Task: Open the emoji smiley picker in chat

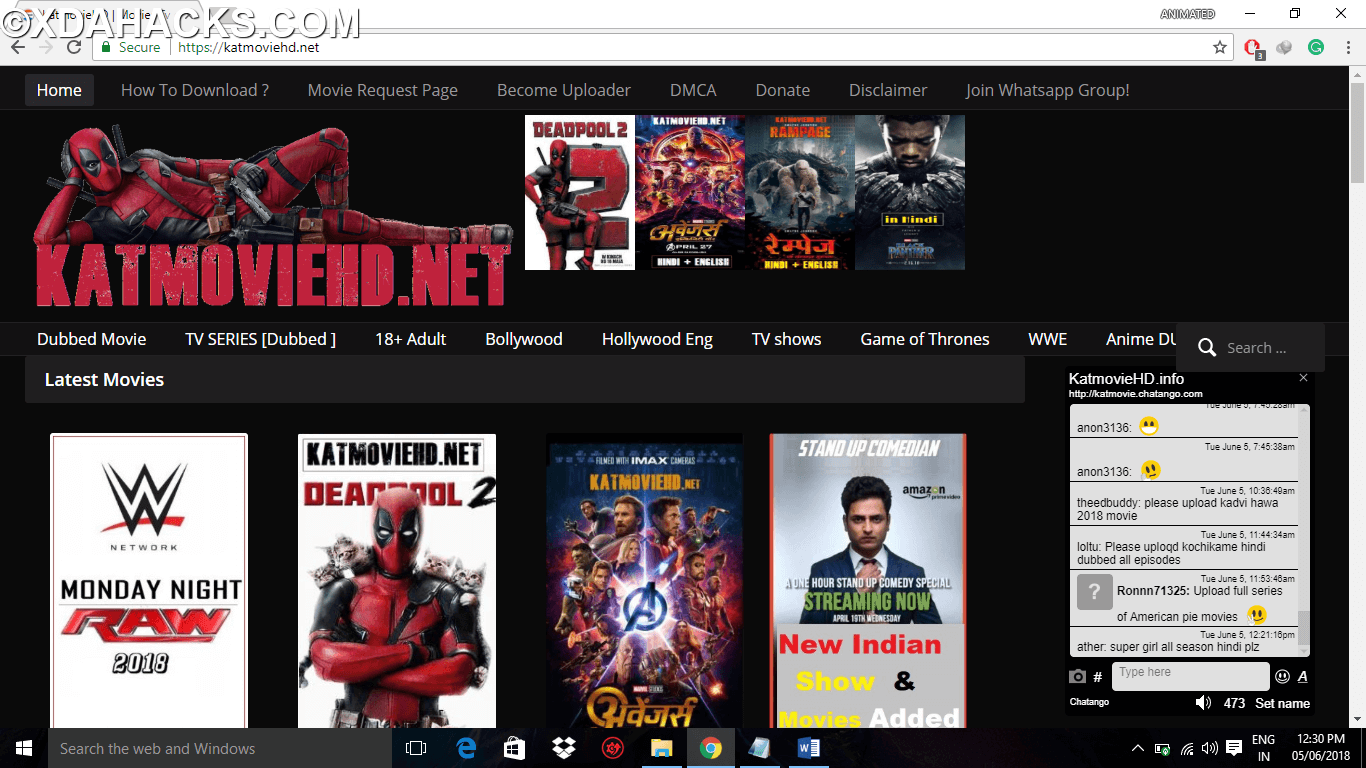Action: [1282, 677]
